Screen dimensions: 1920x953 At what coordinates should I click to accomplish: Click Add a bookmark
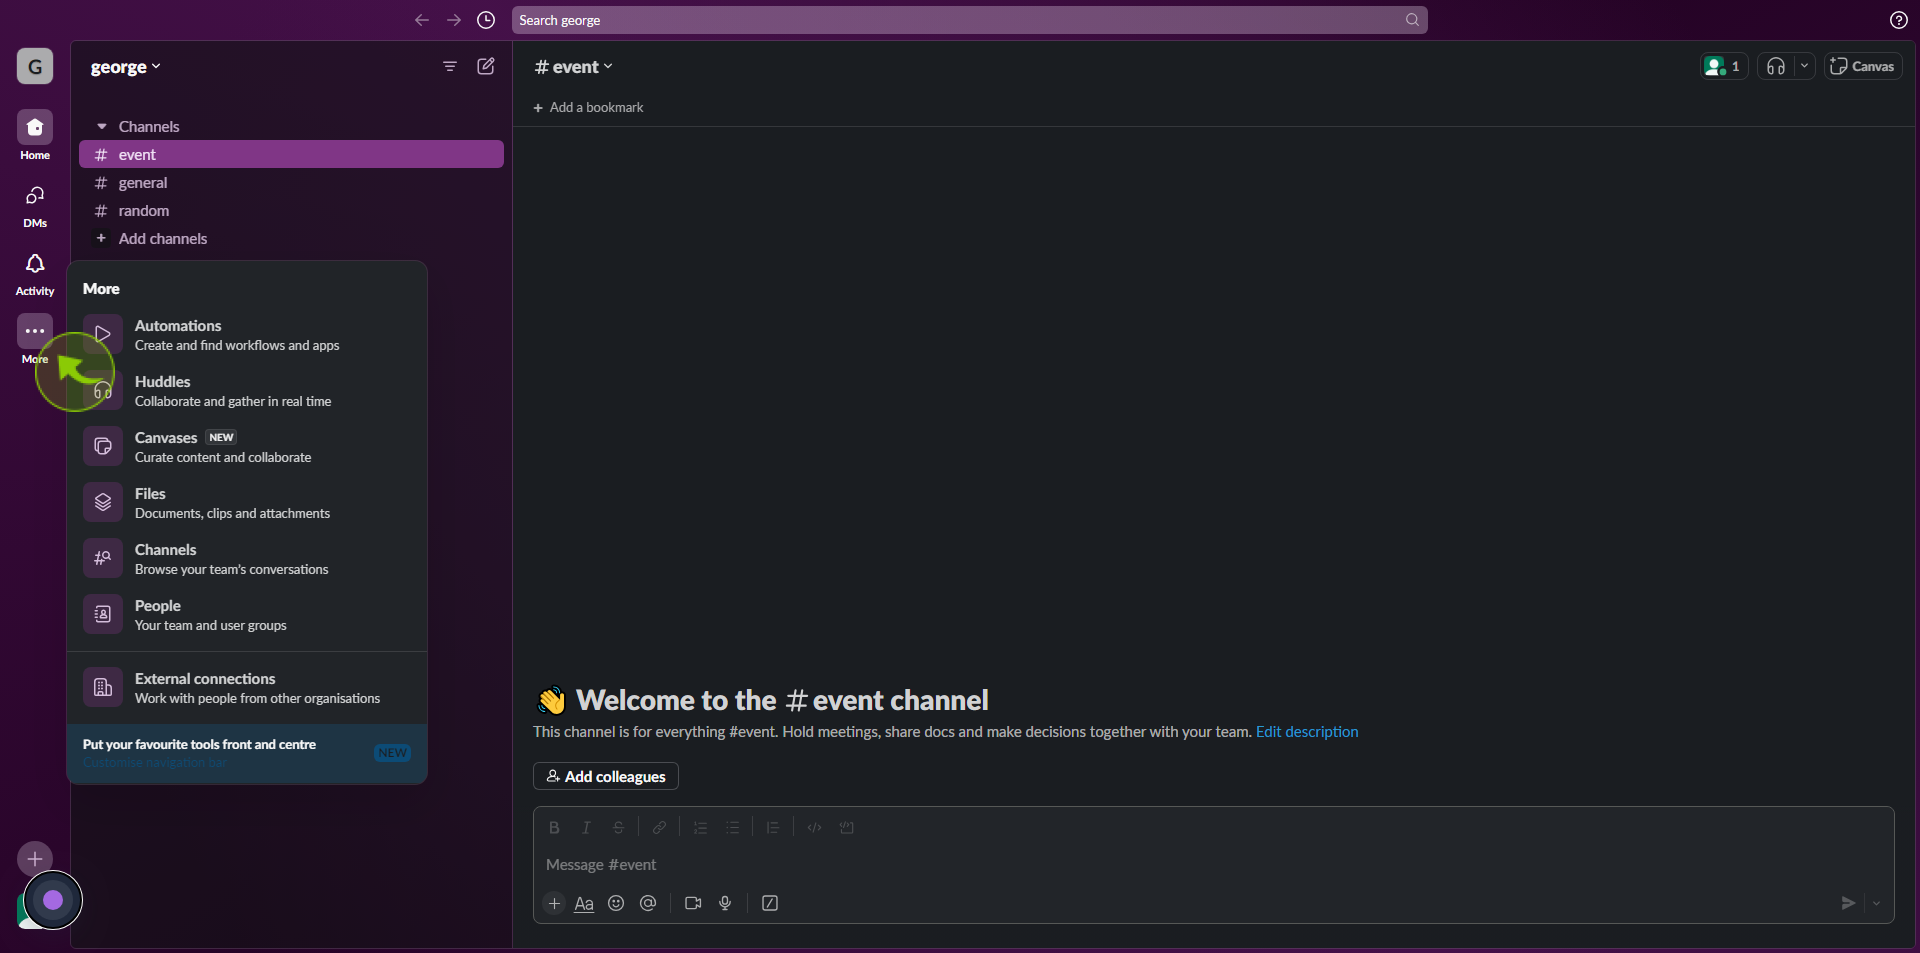[588, 107]
